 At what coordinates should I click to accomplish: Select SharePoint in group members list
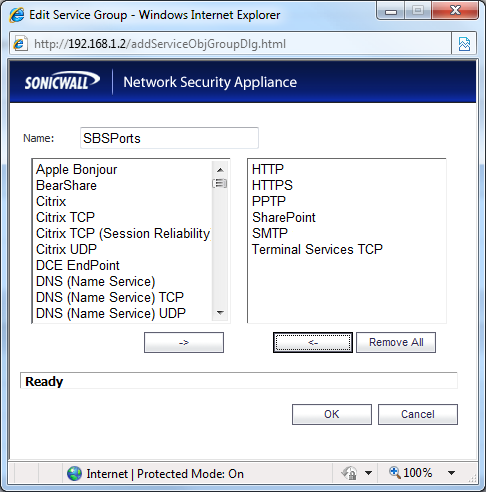pos(284,217)
